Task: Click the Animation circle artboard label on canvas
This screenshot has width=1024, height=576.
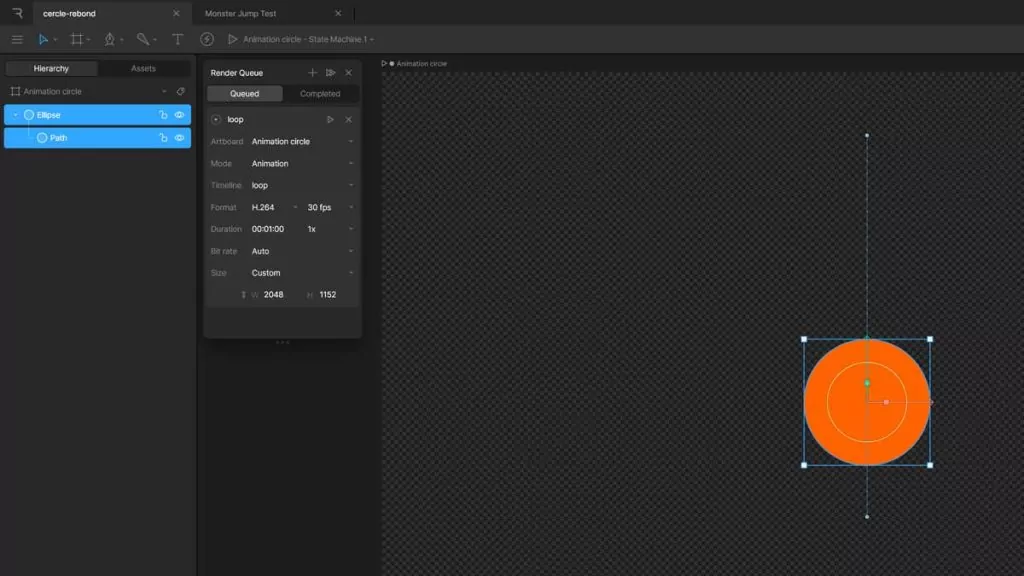Action: pyautogui.click(x=421, y=63)
